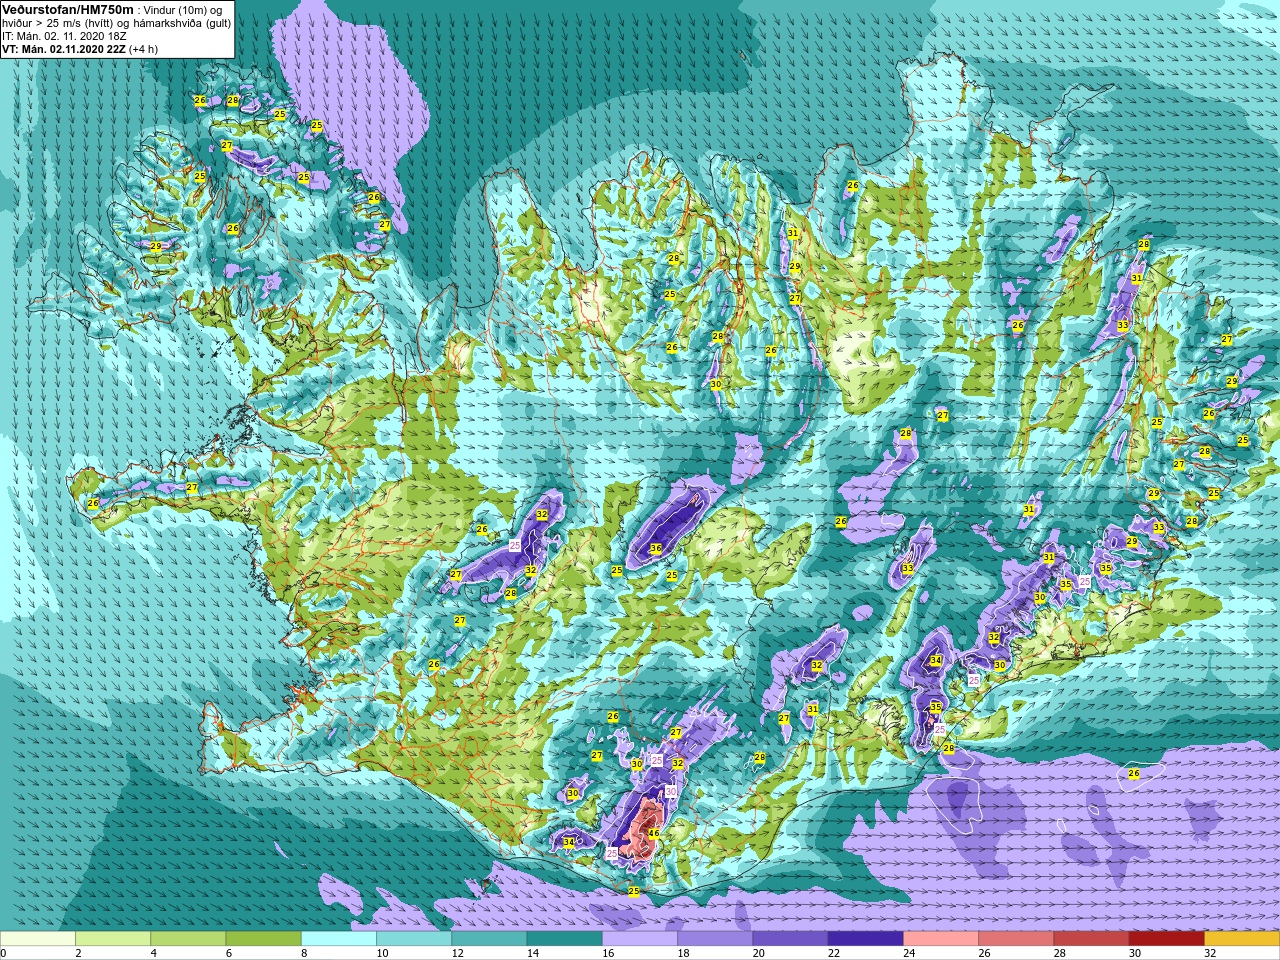Click the 'IT: Mán. 02. 11. 2020 18Z' line
The image size is (1280, 960).
tap(65, 35)
